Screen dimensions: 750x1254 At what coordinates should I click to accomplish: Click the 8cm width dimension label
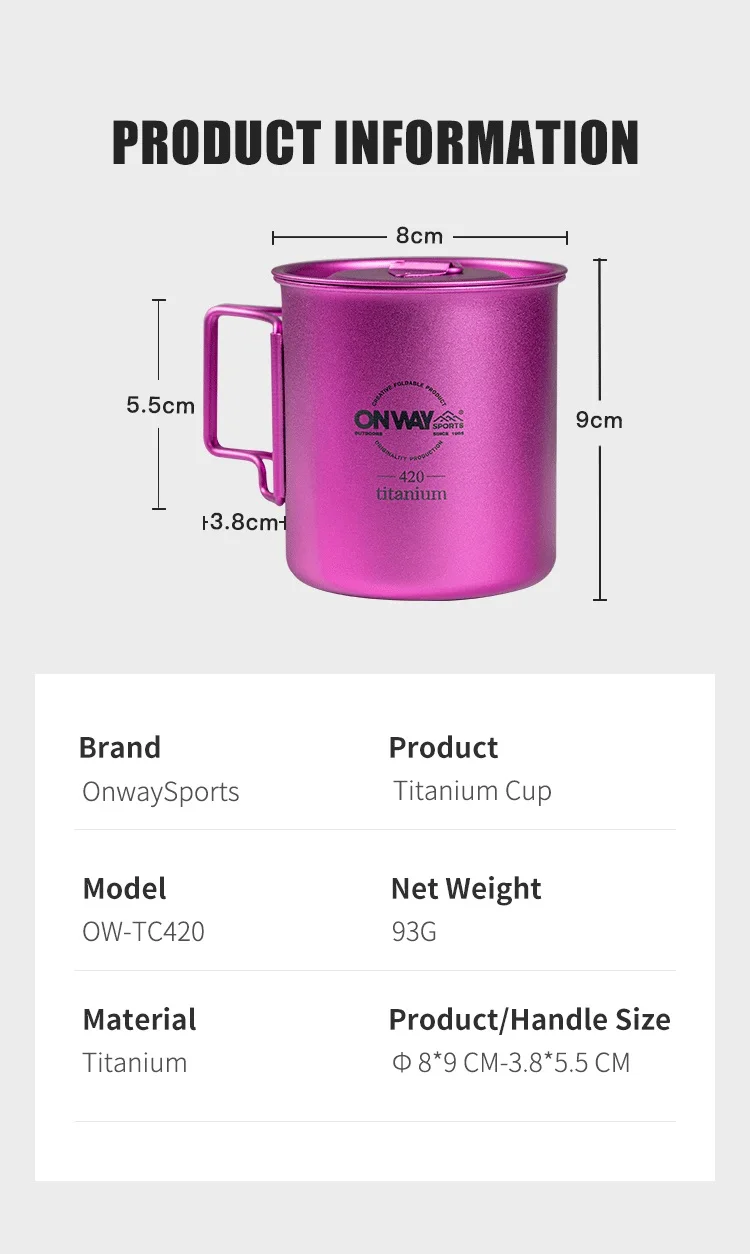419,236
